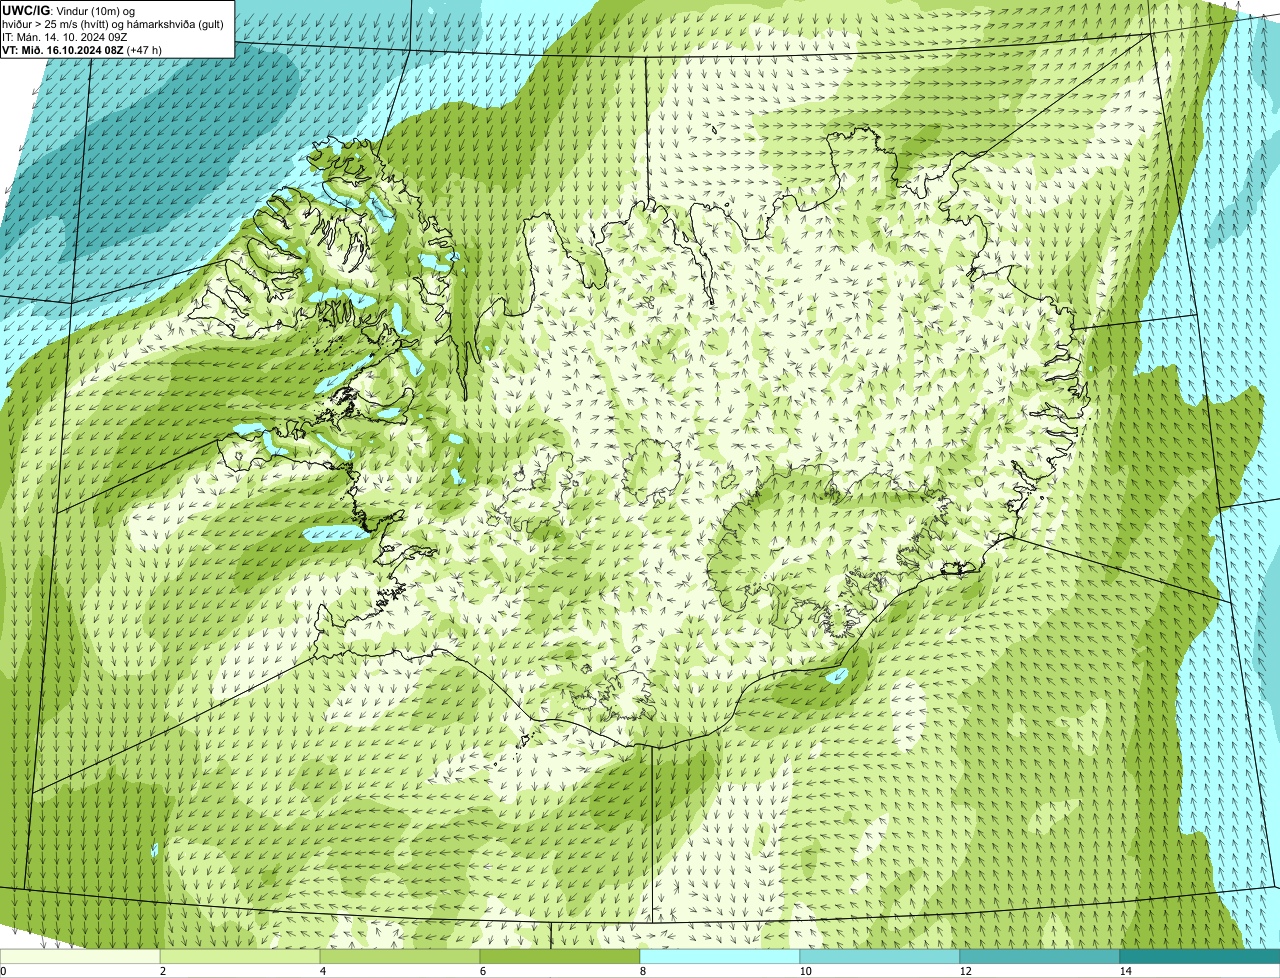Click the legend scale label '10'
Viewport: 1280px width, 978px height.
(x=805, y=971)
